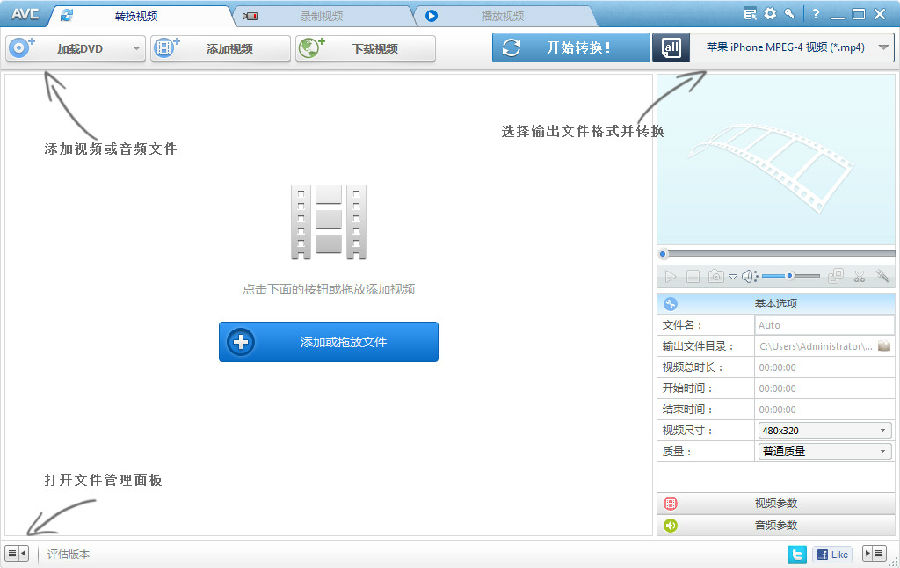
Task: Click the 文件名 label
Action: point(681,325)
